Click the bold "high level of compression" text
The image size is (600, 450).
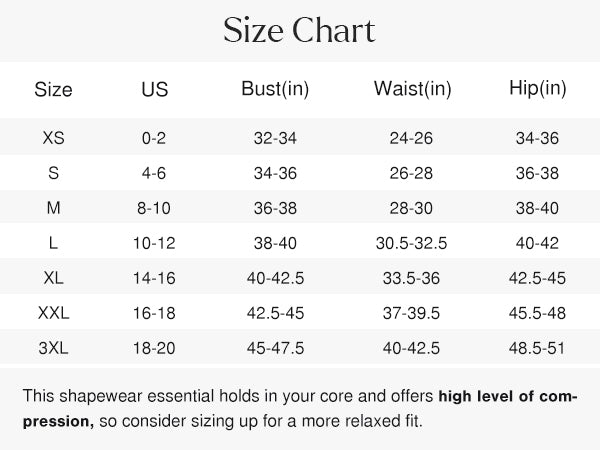[x=507, y=396]
